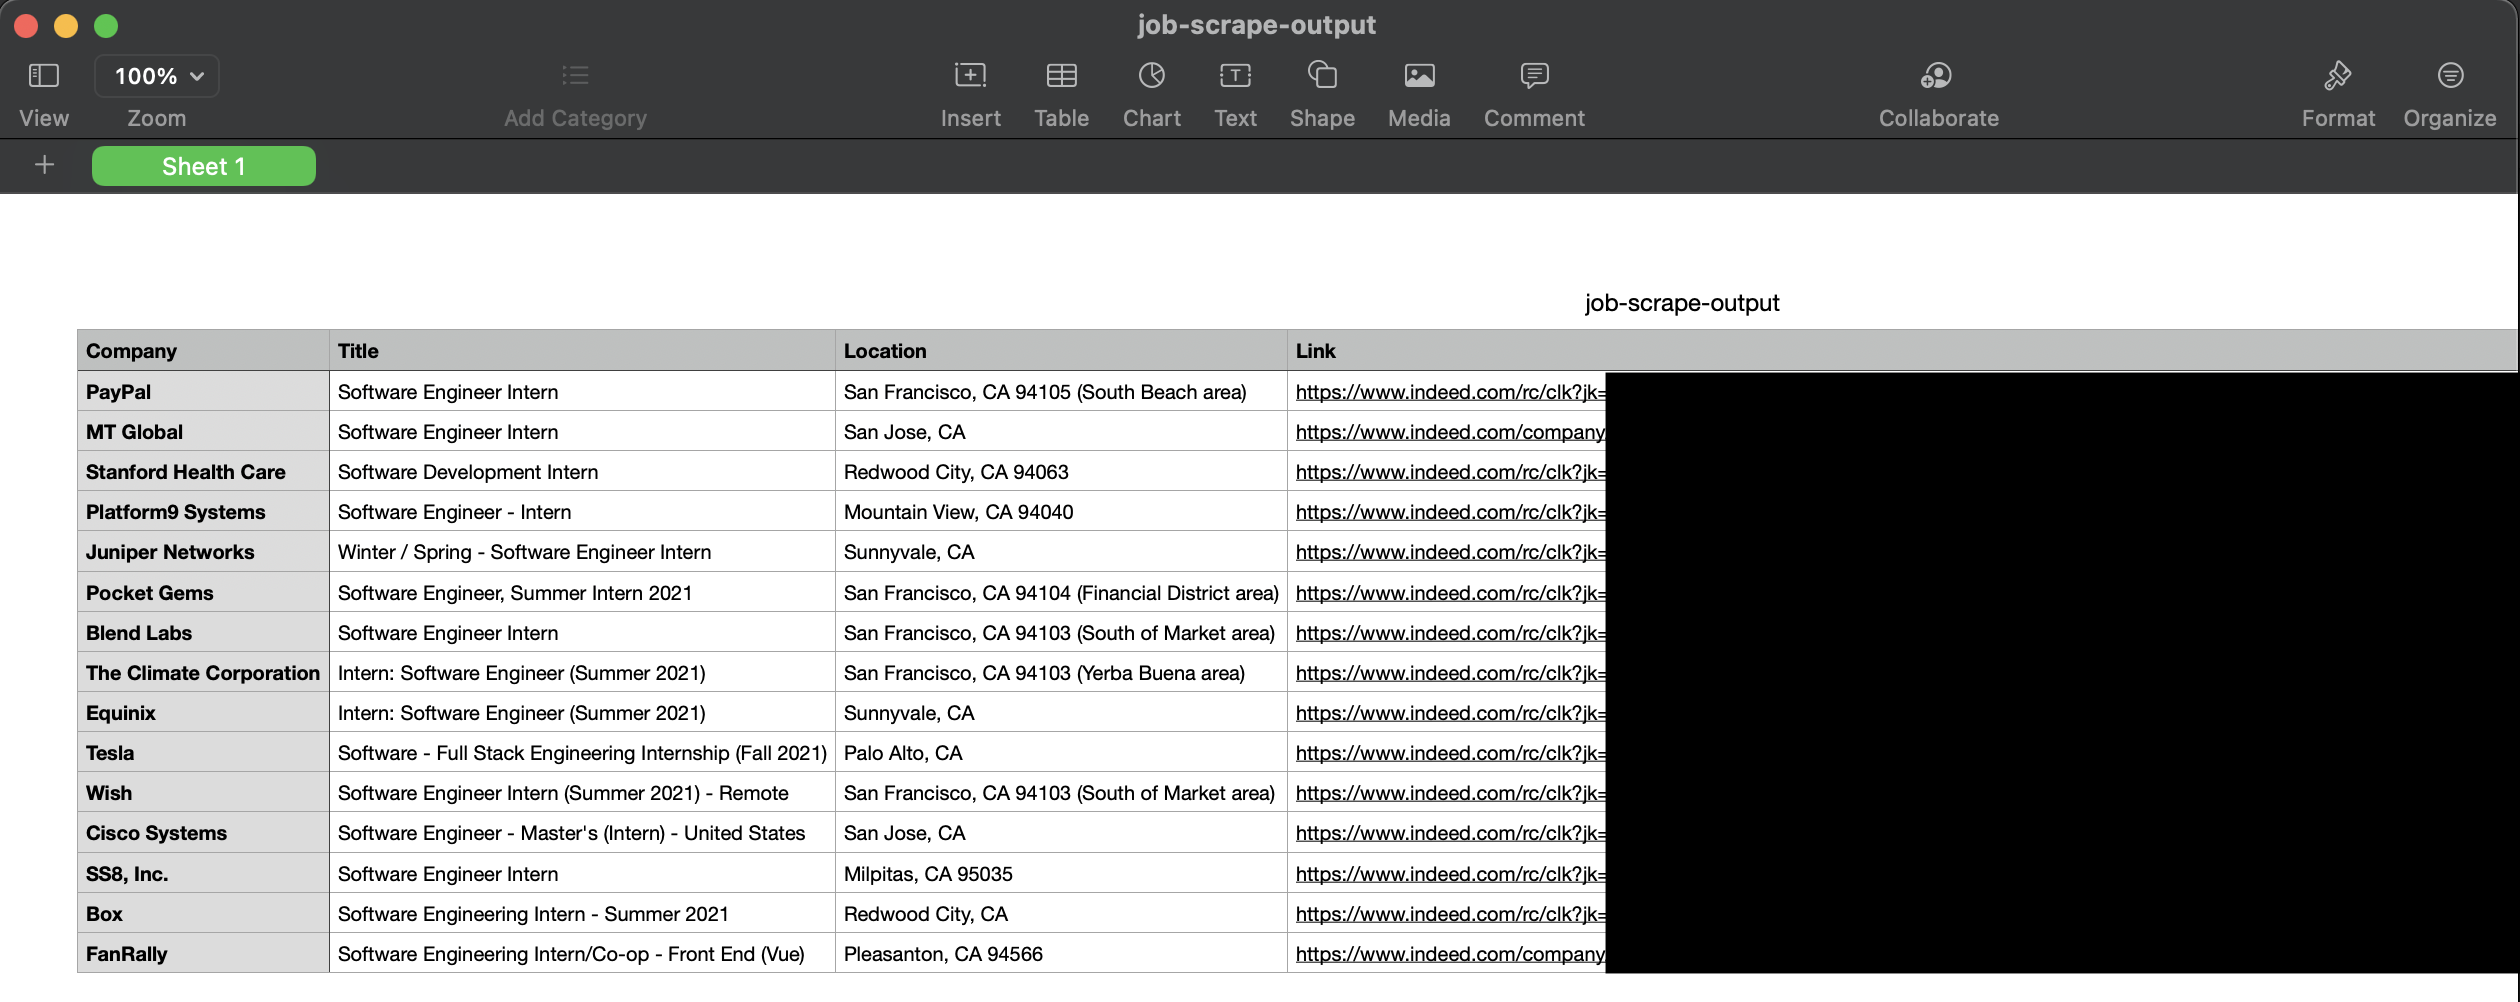Minimize window with the yellow button

pos(66,26)
